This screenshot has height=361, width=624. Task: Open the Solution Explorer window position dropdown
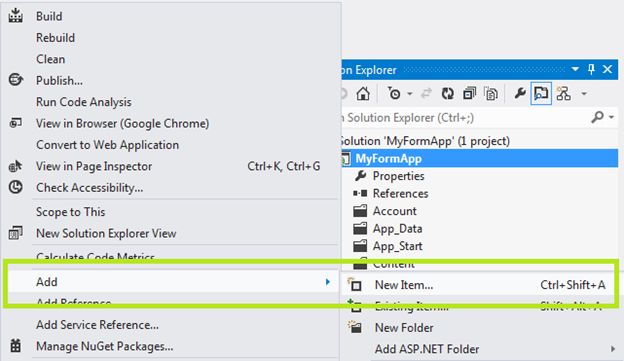point(575,69)
